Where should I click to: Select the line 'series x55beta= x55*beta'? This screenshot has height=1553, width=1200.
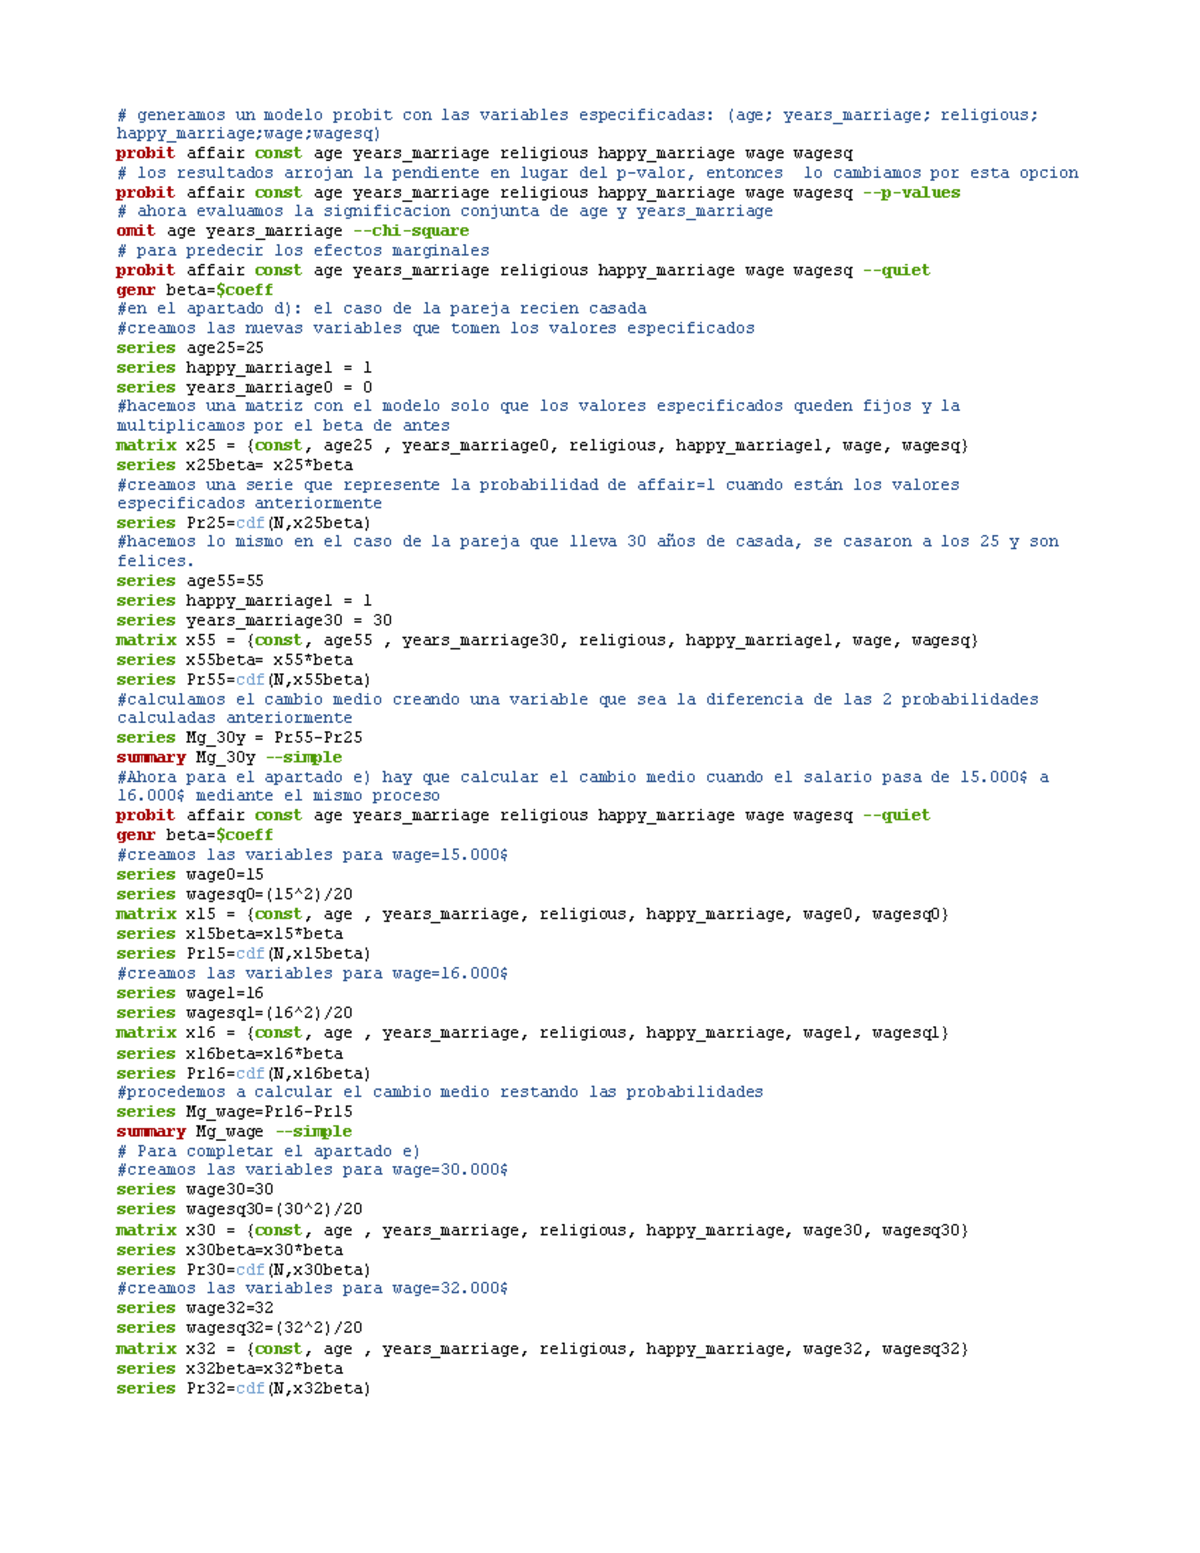[x=234, y=660]
